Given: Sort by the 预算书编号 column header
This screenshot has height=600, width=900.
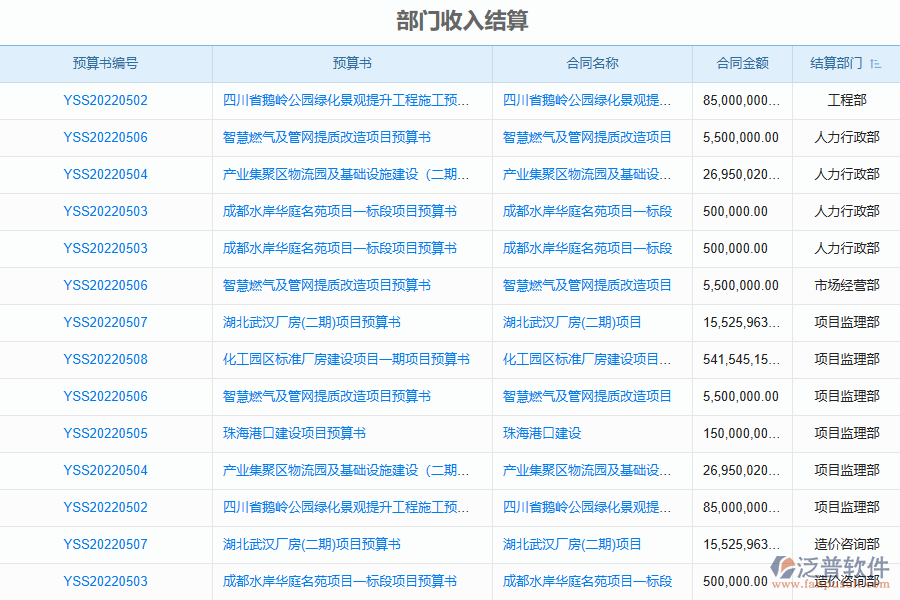Looking at the screenshot, I should pos(106,63).
